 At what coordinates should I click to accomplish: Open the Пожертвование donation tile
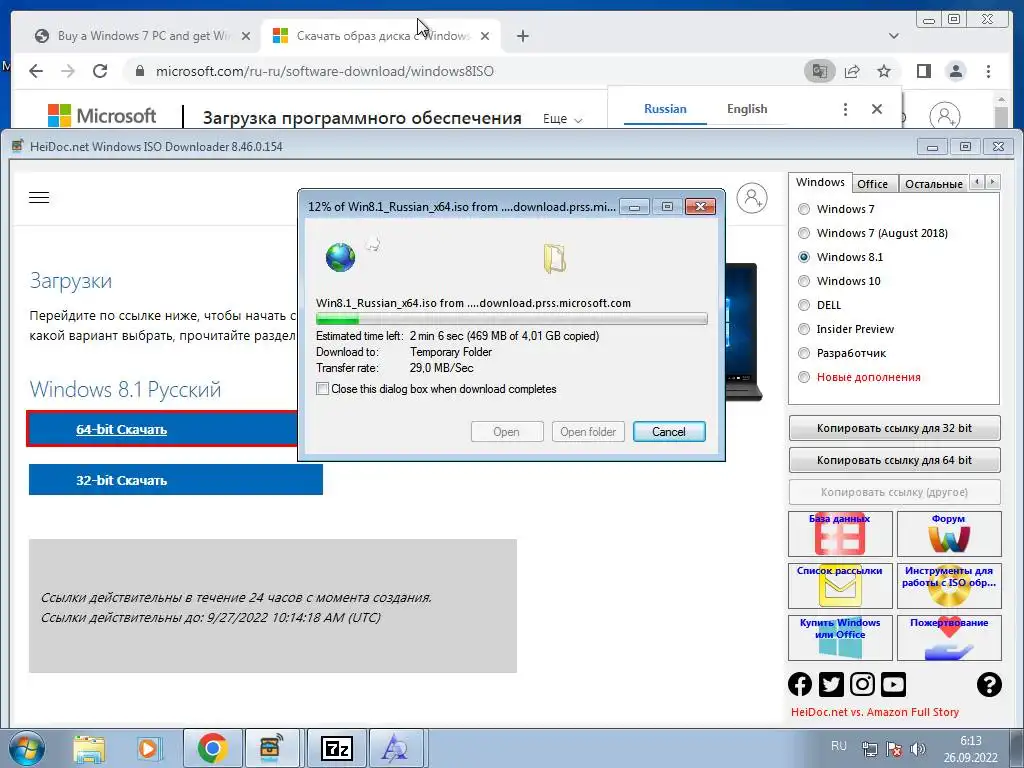point(949,638)
